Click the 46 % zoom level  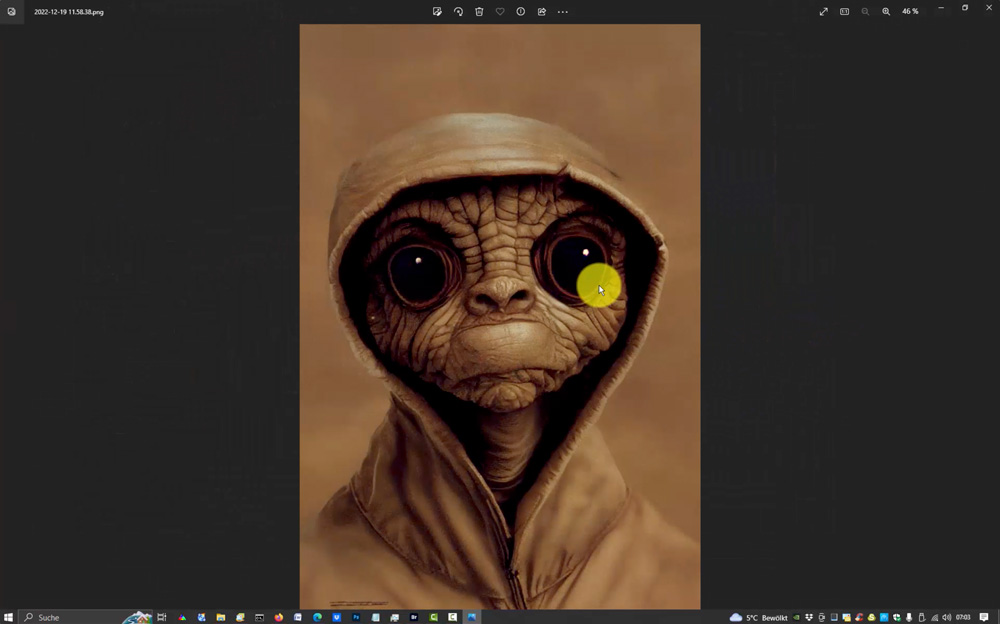pyautogui.click(x=910, y=11)
